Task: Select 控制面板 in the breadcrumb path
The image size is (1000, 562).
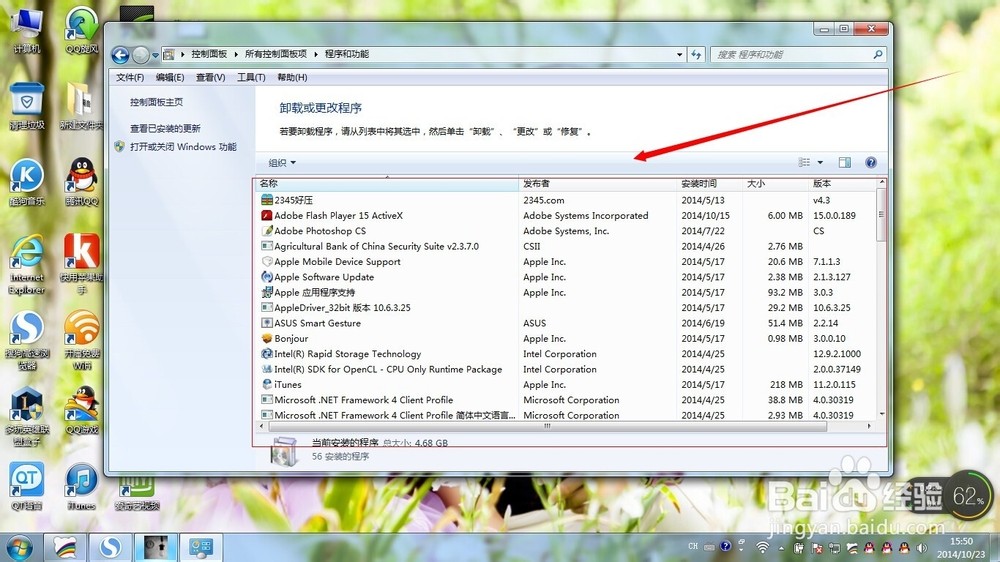Action: point(209,54)
